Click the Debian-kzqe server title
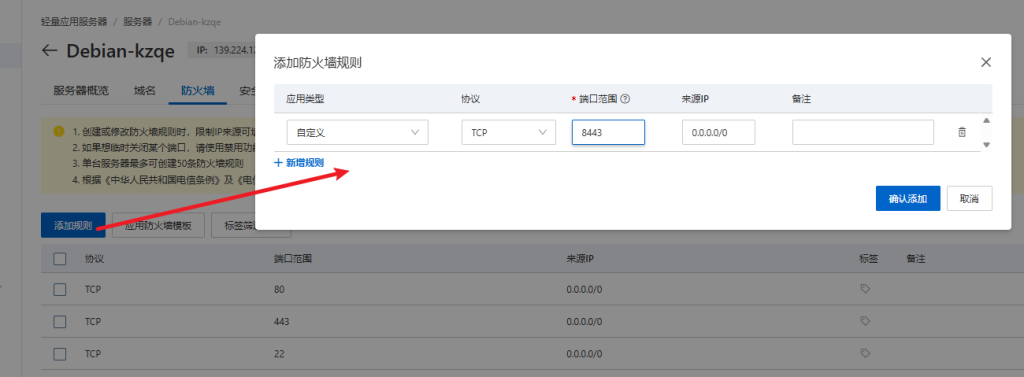The height and width of the screenshot is (377, 1024). [x=120, y=51]
